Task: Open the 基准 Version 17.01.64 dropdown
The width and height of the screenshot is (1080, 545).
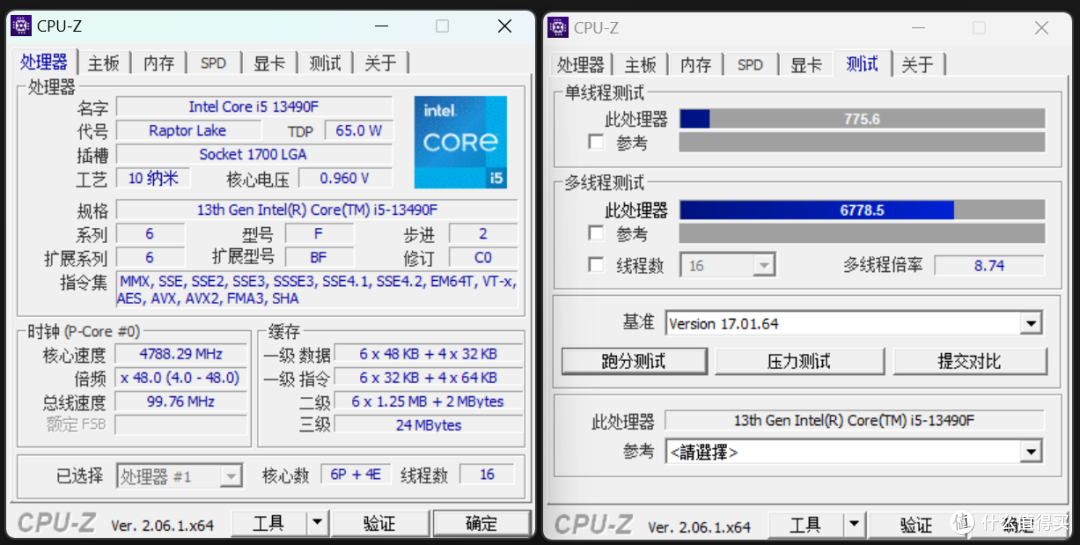Action: click(853, 323)
